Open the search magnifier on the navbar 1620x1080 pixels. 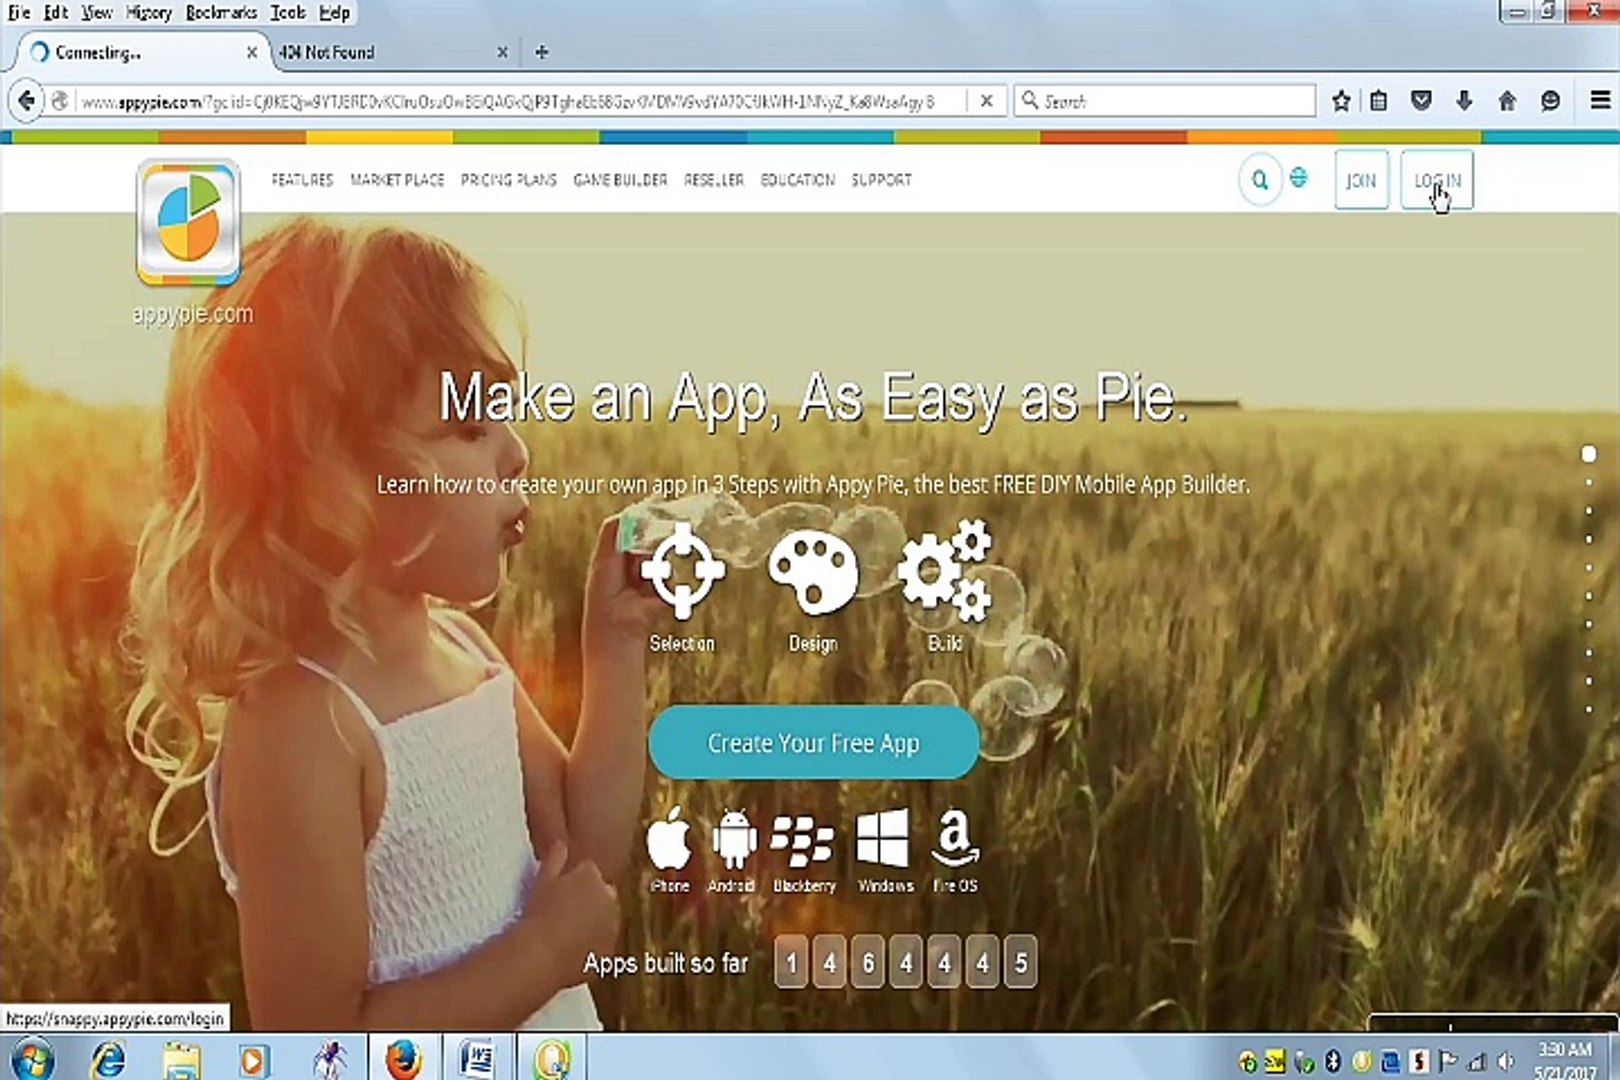coord(1259,180)
